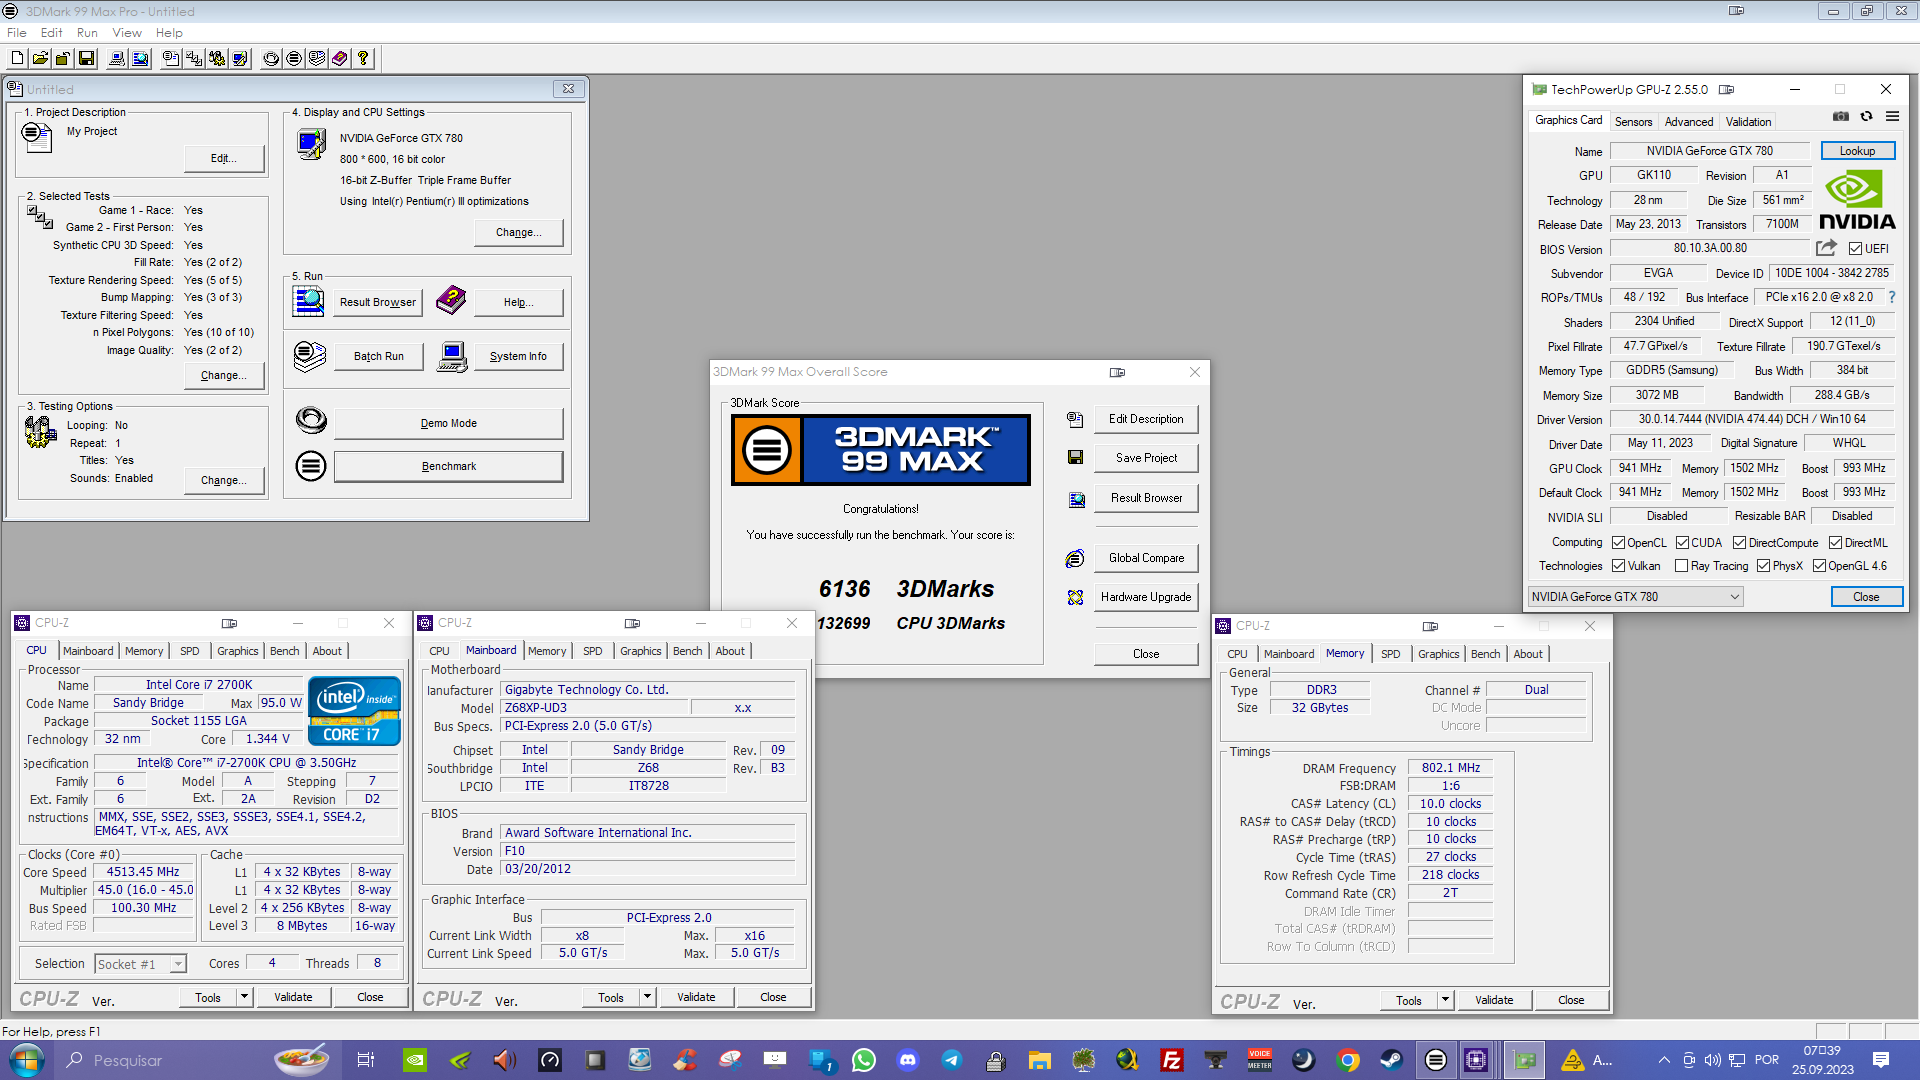
Task: Open the GPU-Z hamburger menu icon
Action: (x=1892, y=117)
